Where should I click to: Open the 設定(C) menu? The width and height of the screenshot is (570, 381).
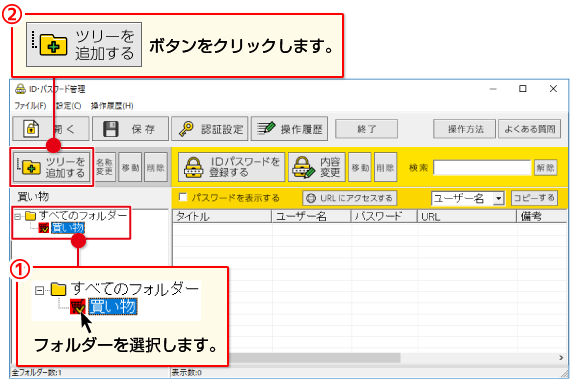pos(68,106)
